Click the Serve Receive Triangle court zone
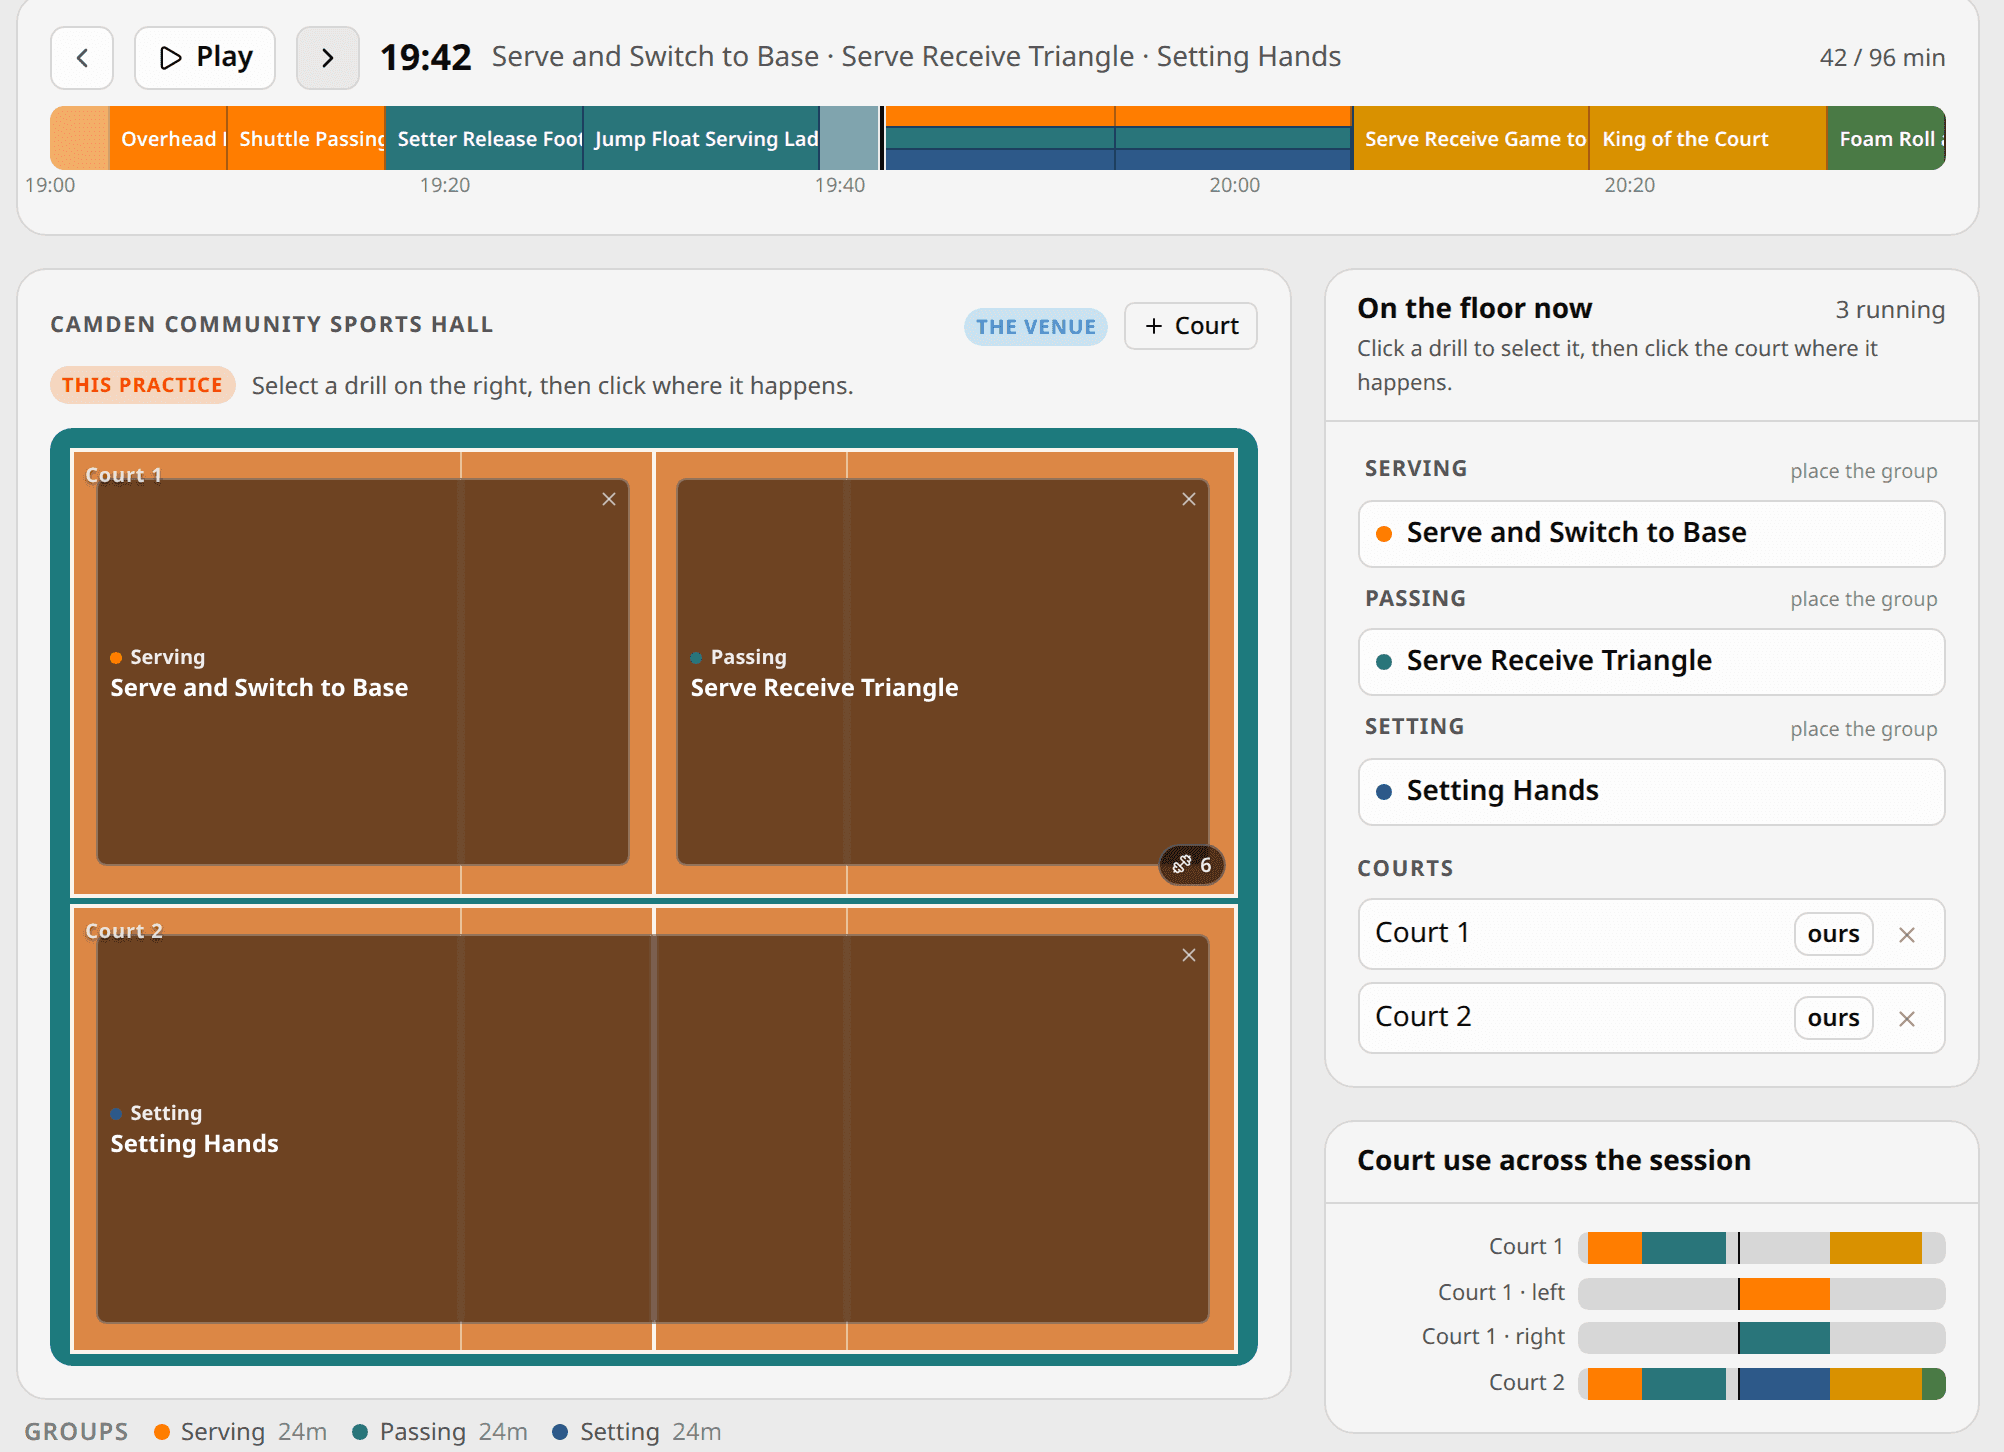Viewport: 2004px width, 1452px height. click(943, 672)
